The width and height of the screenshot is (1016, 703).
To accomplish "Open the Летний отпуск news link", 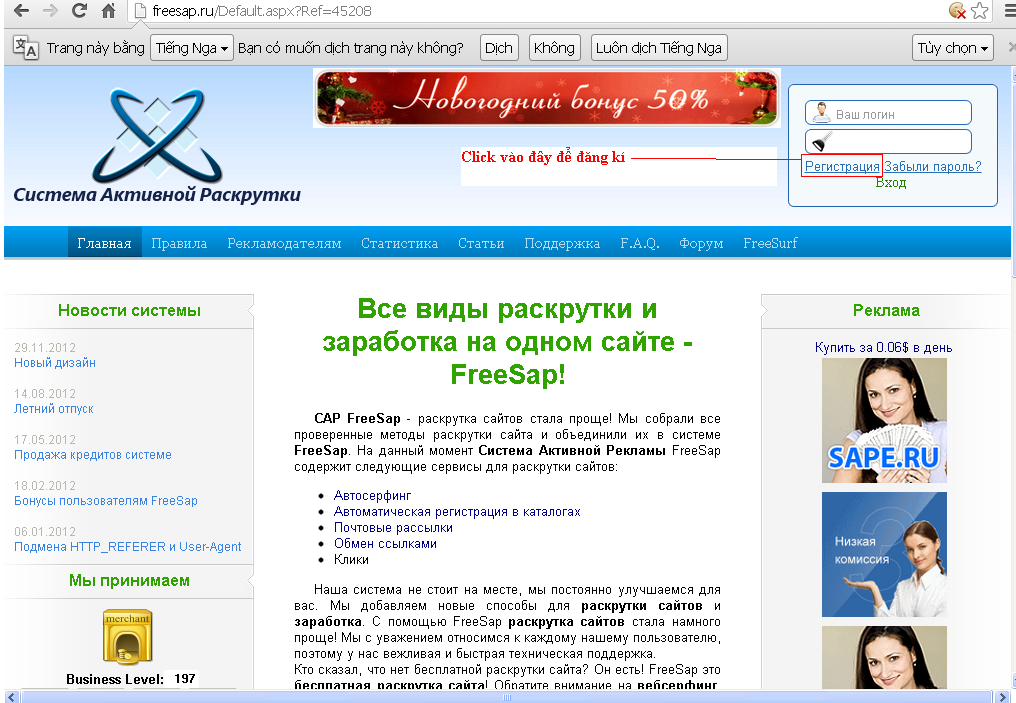I will (54, 409).
